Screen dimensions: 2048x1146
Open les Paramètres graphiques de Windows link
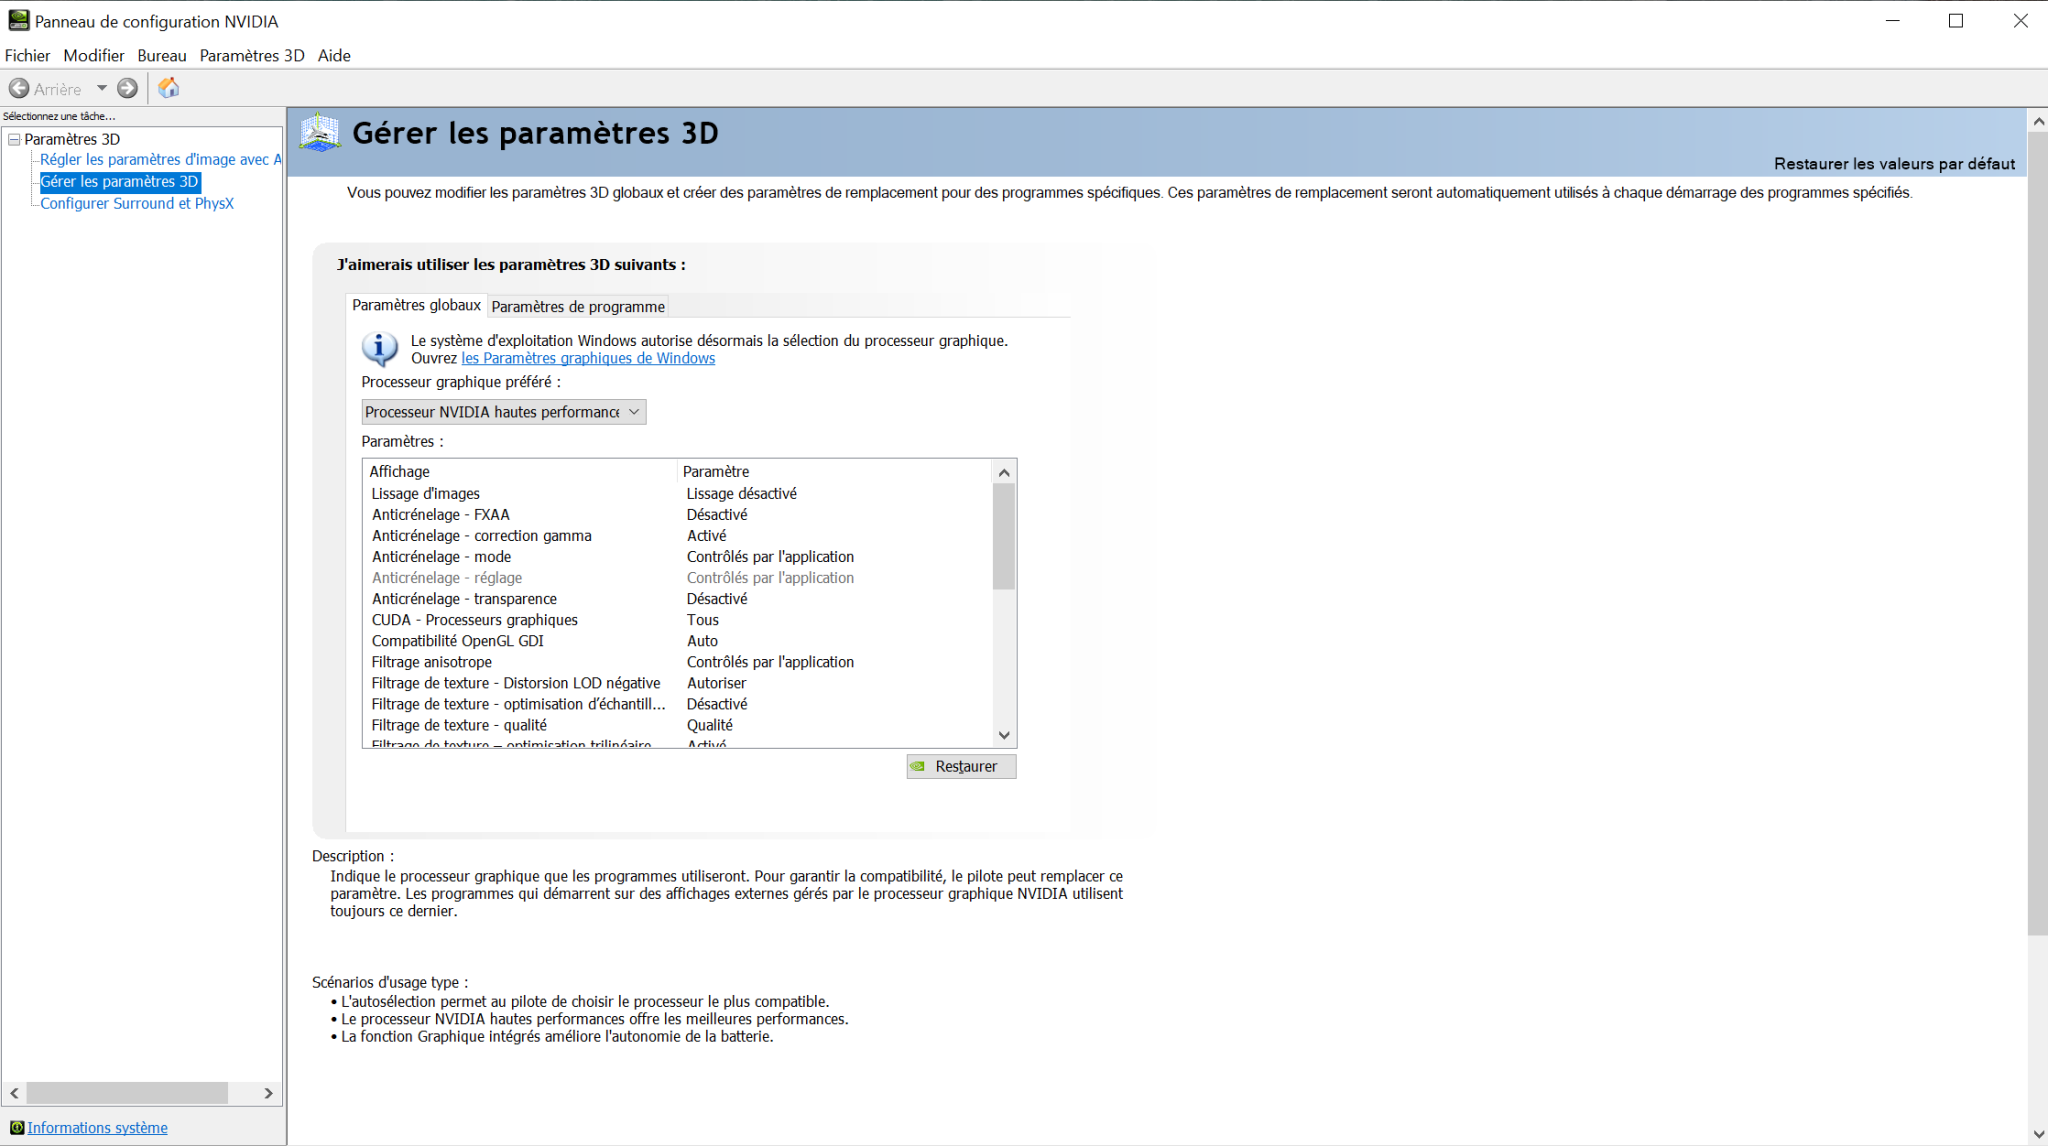coord(588,359)
